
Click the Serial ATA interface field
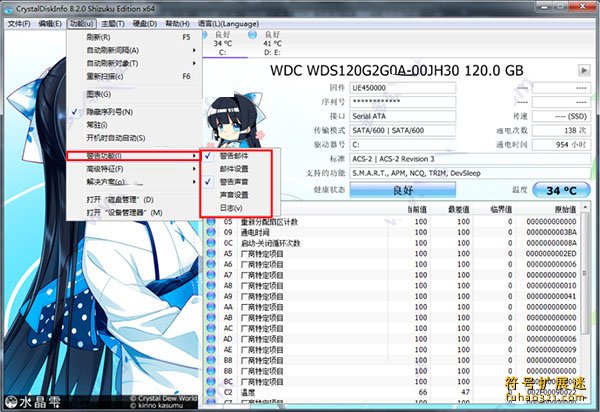(x=403, y=116)
